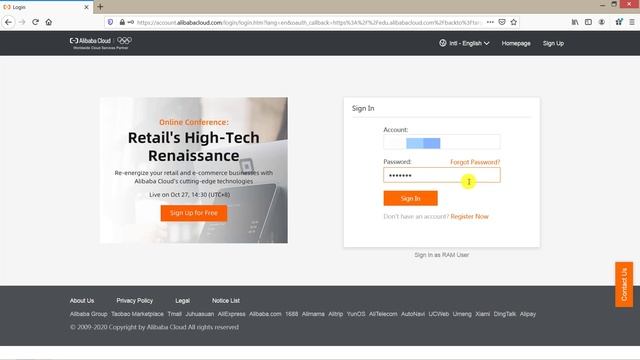Go to Homepage in top navigation
This screenshot has width=640, height=360.
tap(516, 43)
